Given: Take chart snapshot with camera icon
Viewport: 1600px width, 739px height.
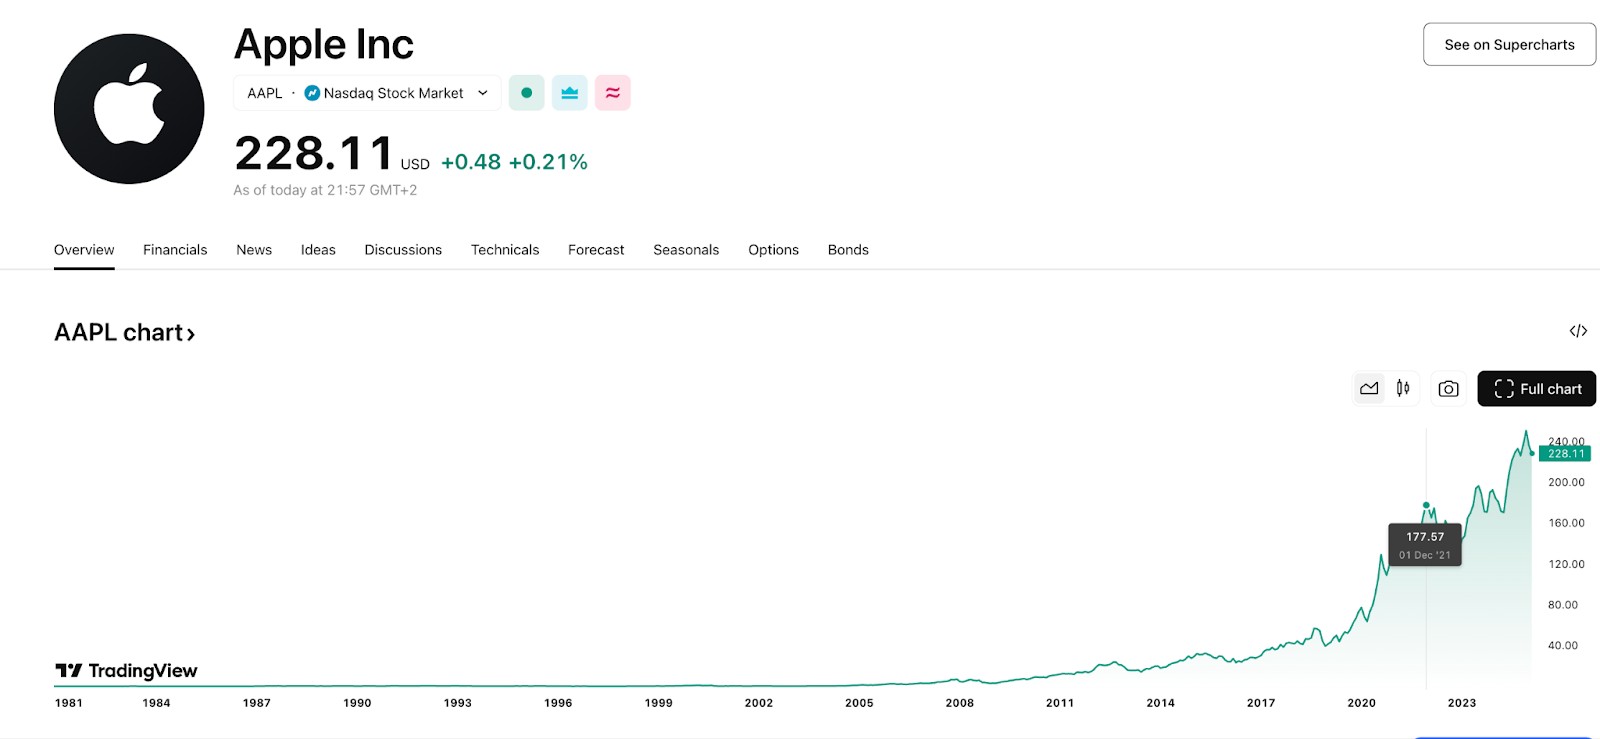Looking at the screenshot, I should point(1448,388).
